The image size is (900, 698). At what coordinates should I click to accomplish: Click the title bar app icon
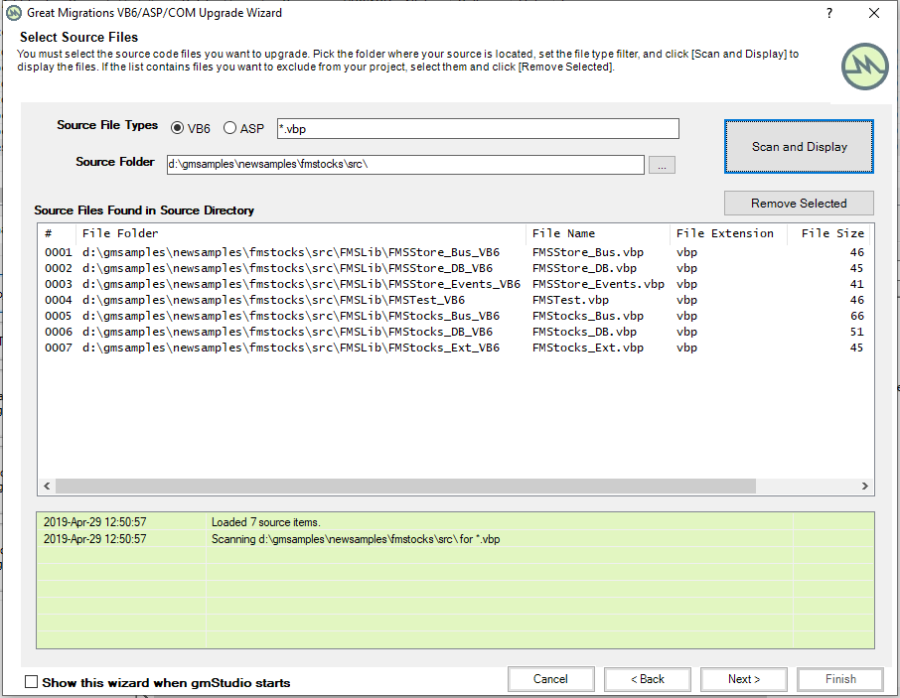pos(14,13)
